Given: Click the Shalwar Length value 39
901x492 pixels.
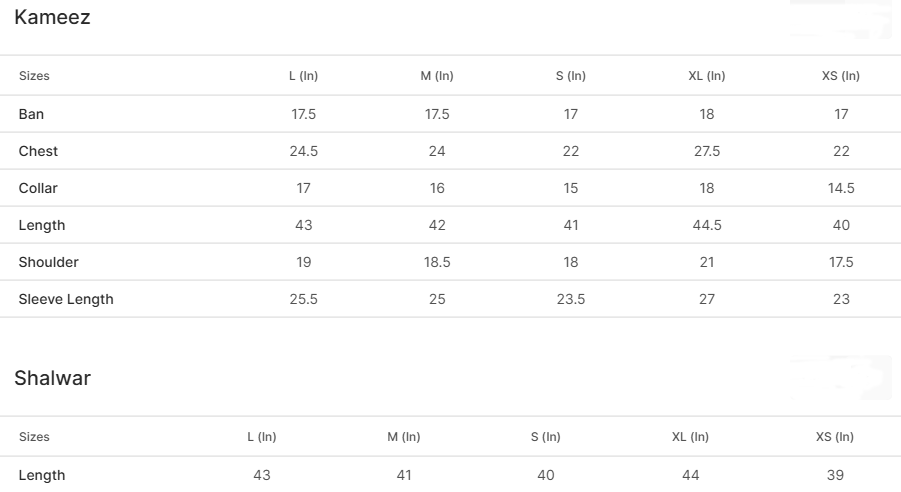Looking at the screenshot, I should click(835, 475).
